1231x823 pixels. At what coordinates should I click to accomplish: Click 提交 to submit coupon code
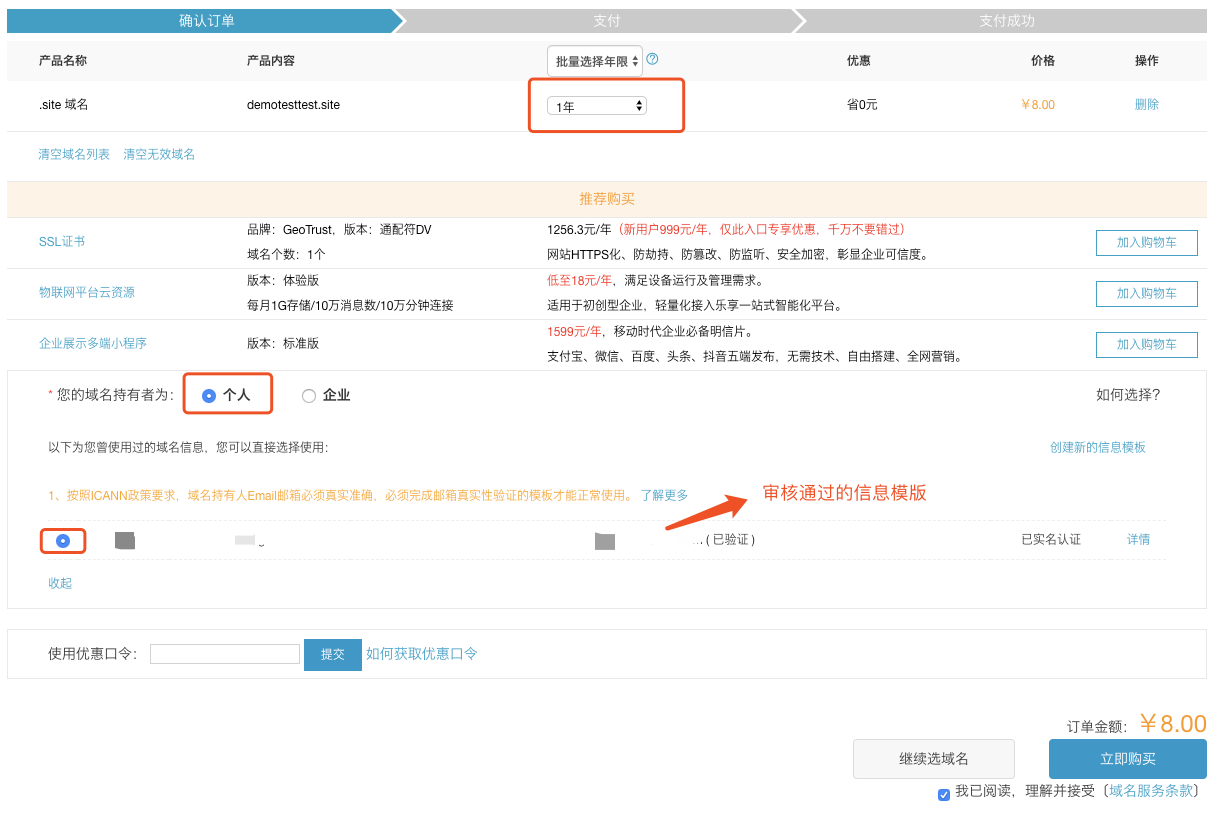coord(332,654)
